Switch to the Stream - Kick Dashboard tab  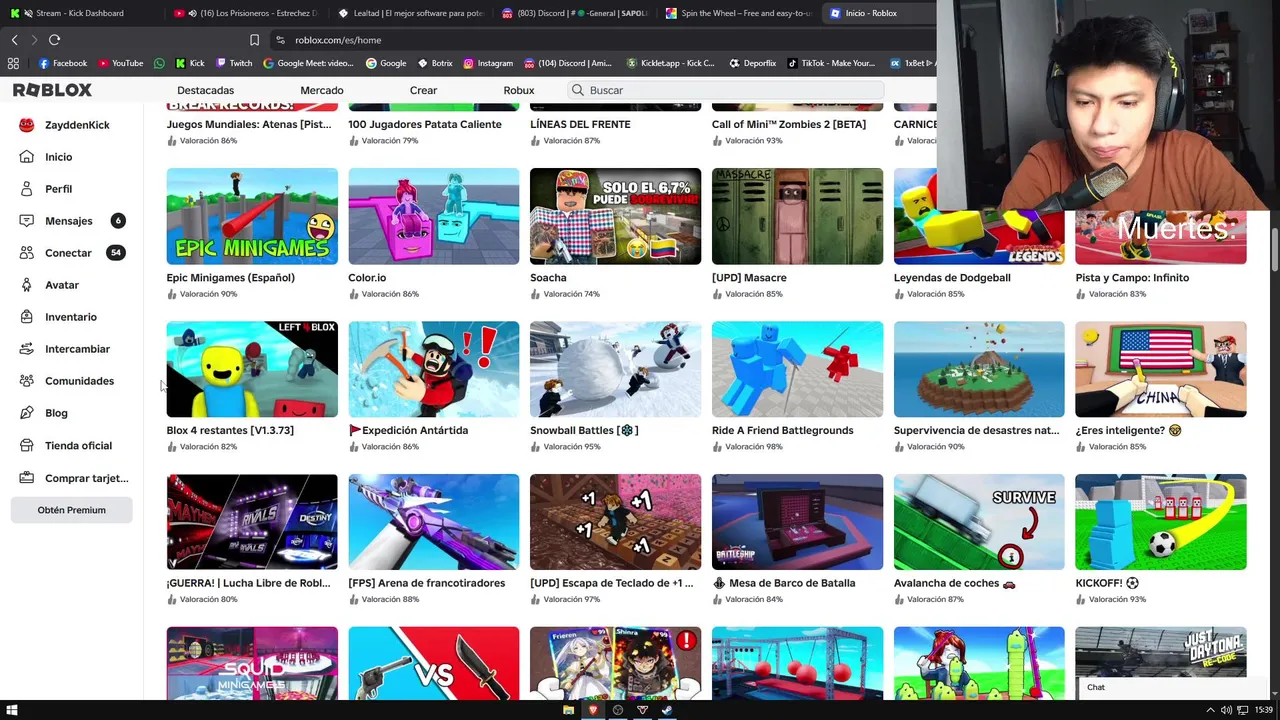point(82,13)
